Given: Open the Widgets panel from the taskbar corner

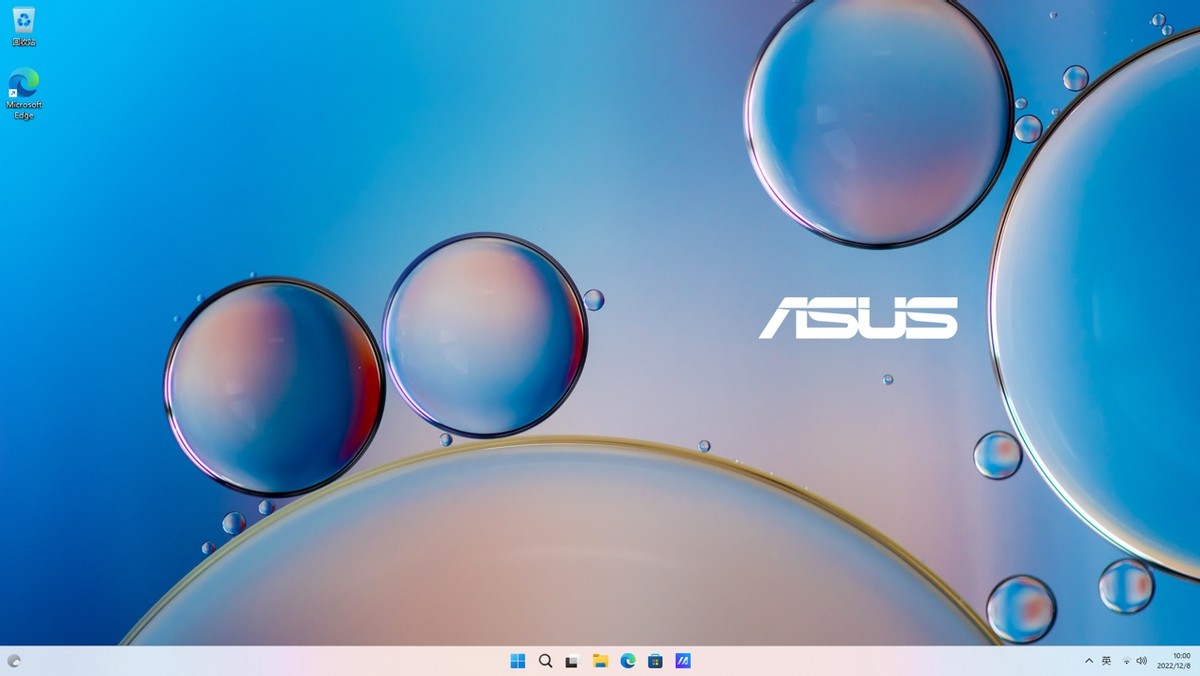Looking at the screenshot, I should coord(14,661).
